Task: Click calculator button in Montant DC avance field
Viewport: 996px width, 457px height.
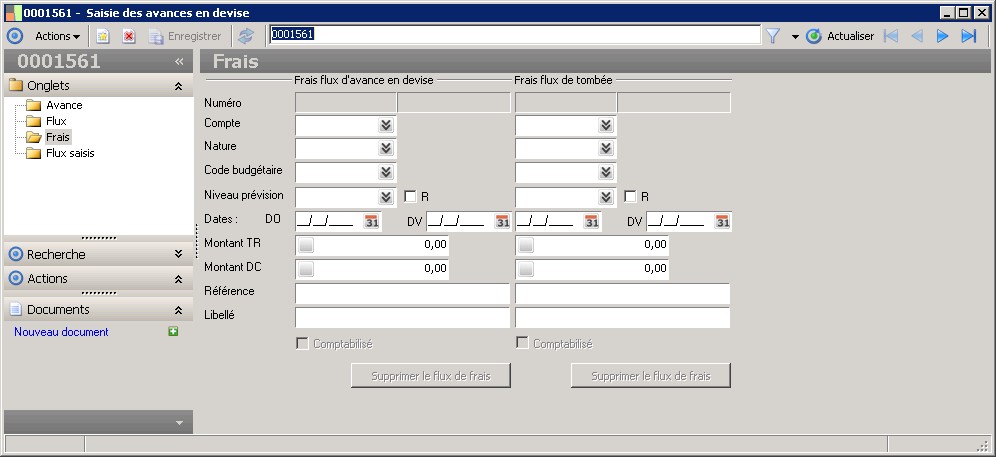Action: point(306,269)
